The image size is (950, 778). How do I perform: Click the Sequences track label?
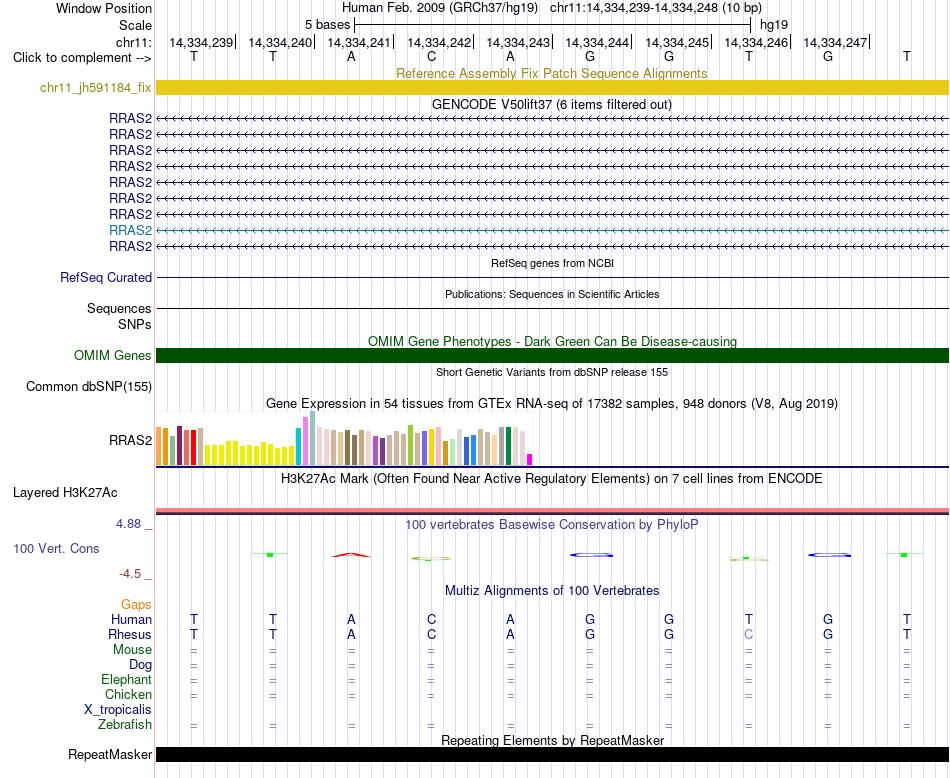[x=119, y=308]
